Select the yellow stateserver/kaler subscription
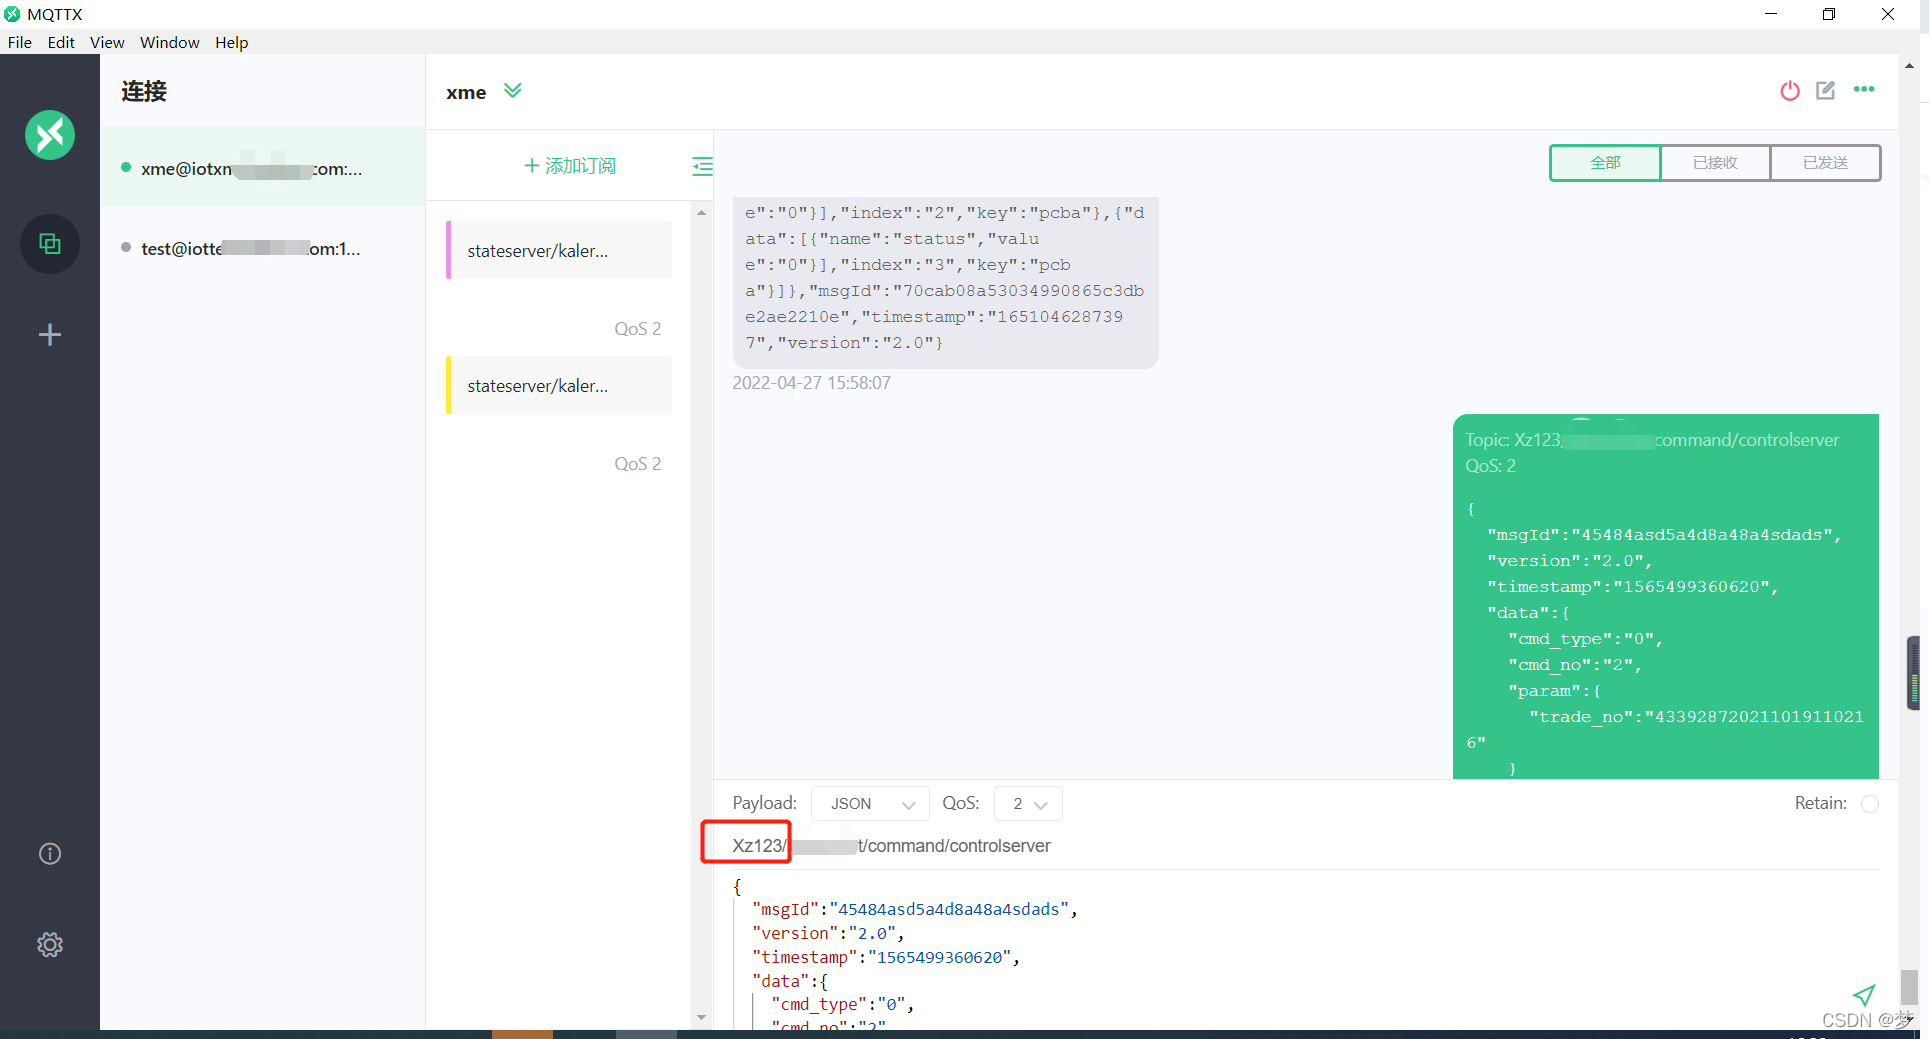 tap(559, 385)
